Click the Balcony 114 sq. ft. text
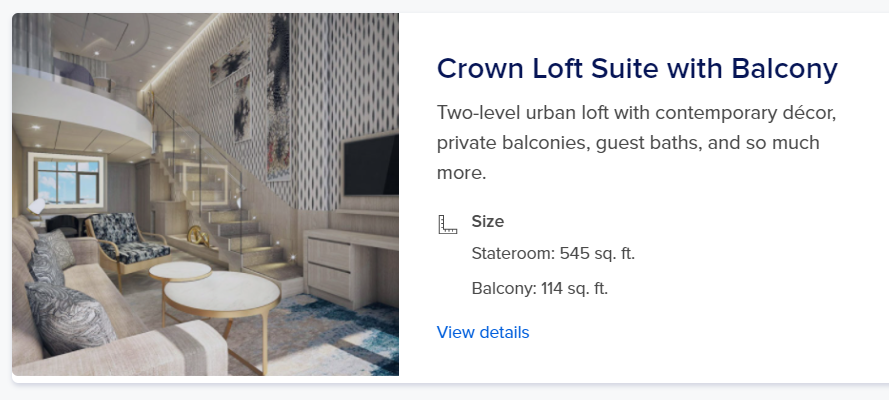 [x=539, y=288]
